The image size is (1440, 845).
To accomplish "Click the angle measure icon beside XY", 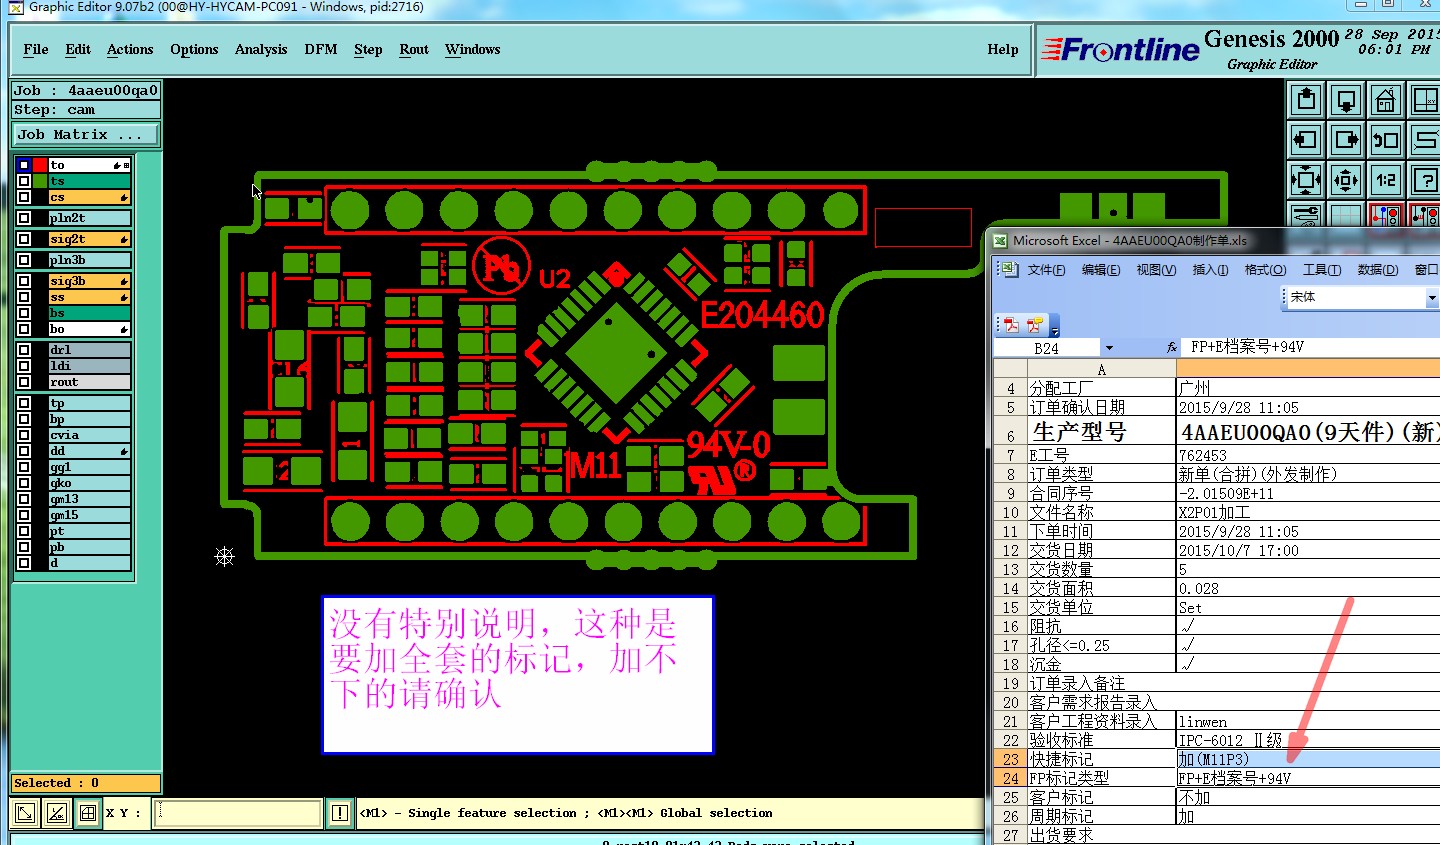I will 57,813.
